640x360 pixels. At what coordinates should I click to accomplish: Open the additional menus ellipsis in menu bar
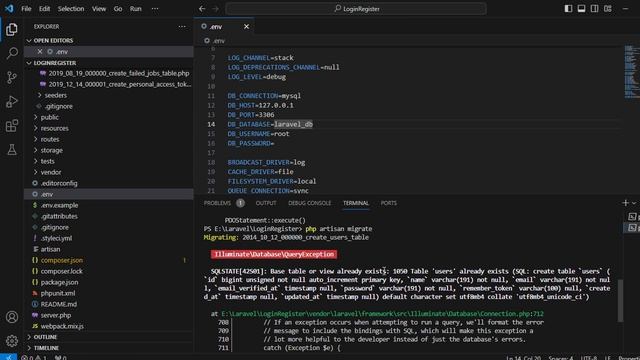coord(155,9)
